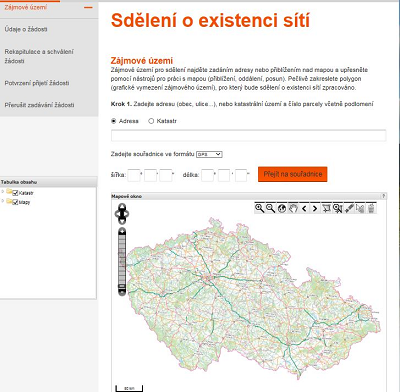
Task: Open map window help question mark
Action: [x=383, y=196]
